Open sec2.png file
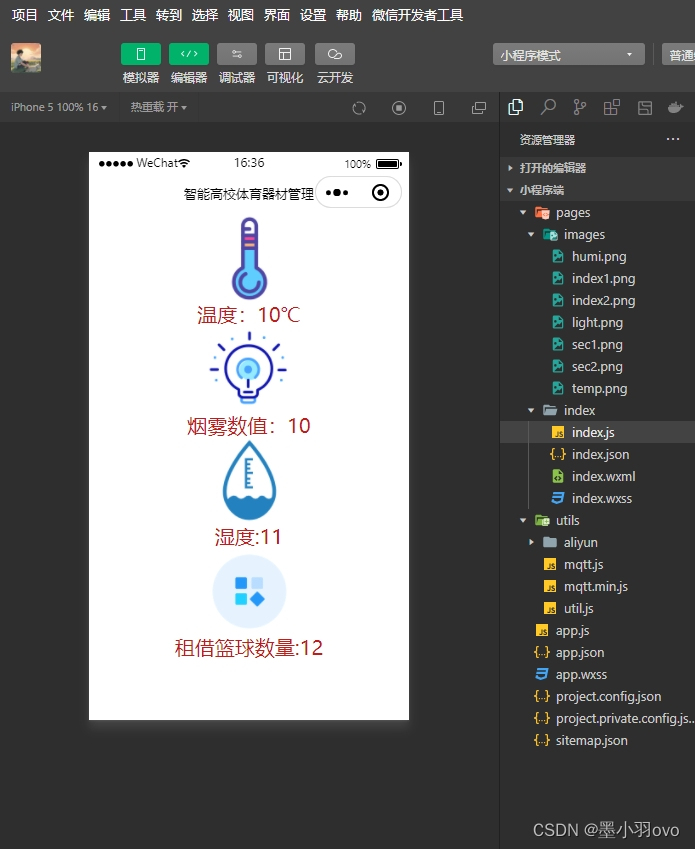The width and height of the screenshot is (695, 849). click(x=598, y=367)
